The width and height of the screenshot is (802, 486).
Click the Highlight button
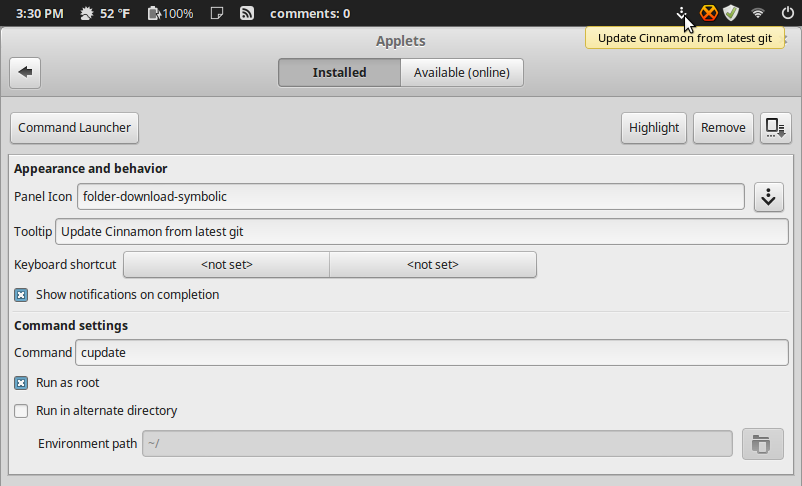click(654, 128)
